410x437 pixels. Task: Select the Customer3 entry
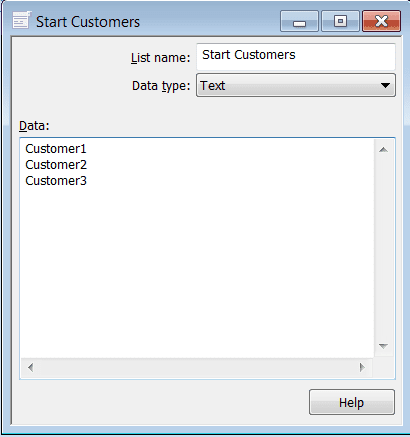(56, 181)
